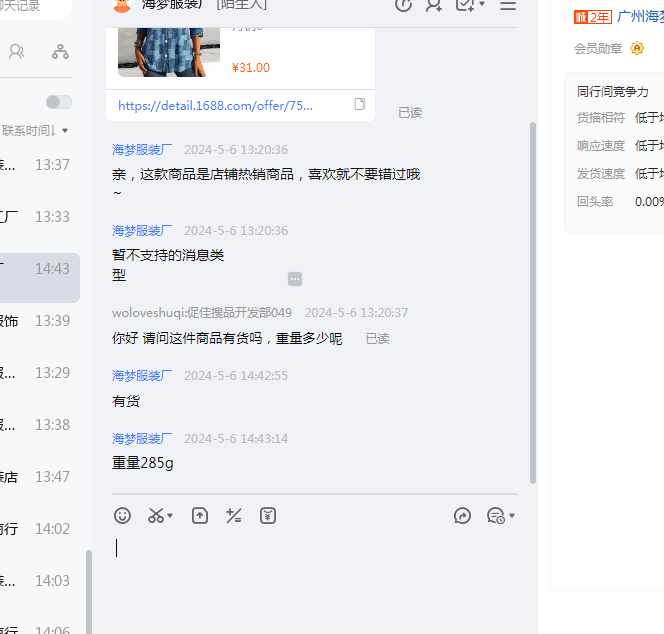The width and height of the screenshot is (664, 634).
Task: Toggle the switch in left sidebar
Action: pos(58,102)
